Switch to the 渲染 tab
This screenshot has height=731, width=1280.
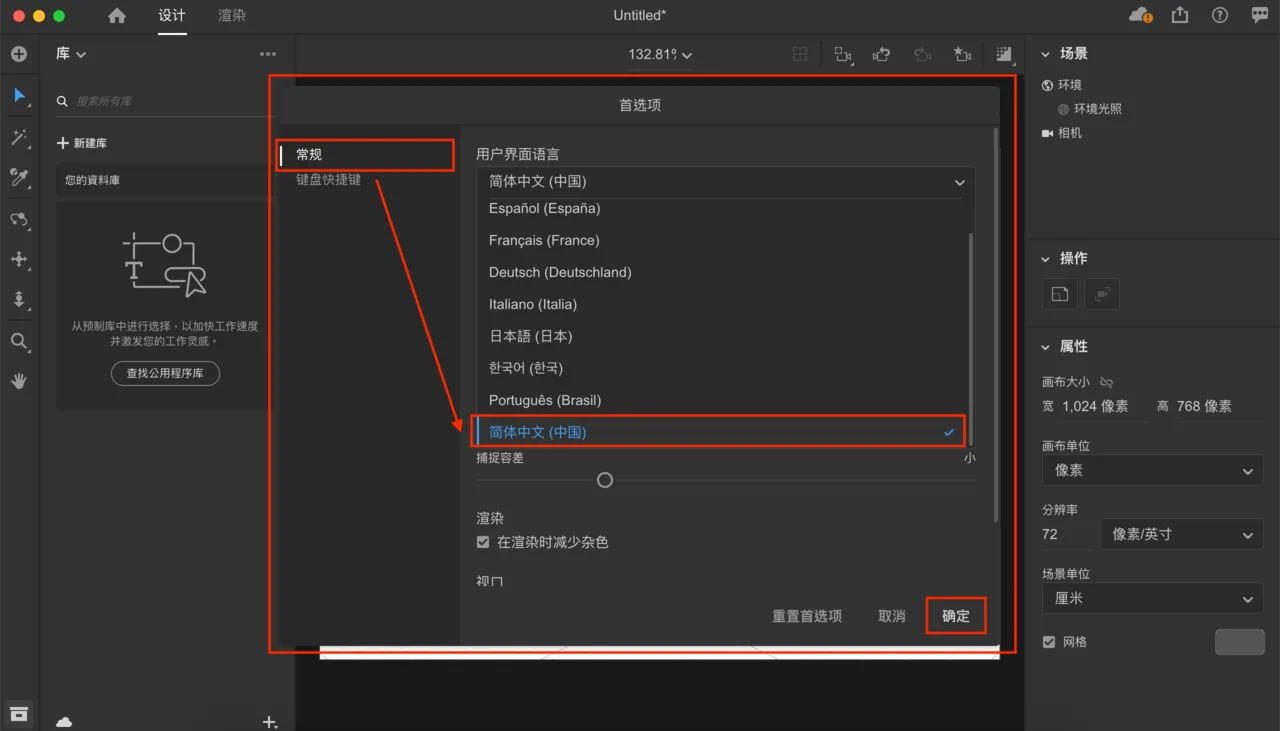click(x=232, y=16)
